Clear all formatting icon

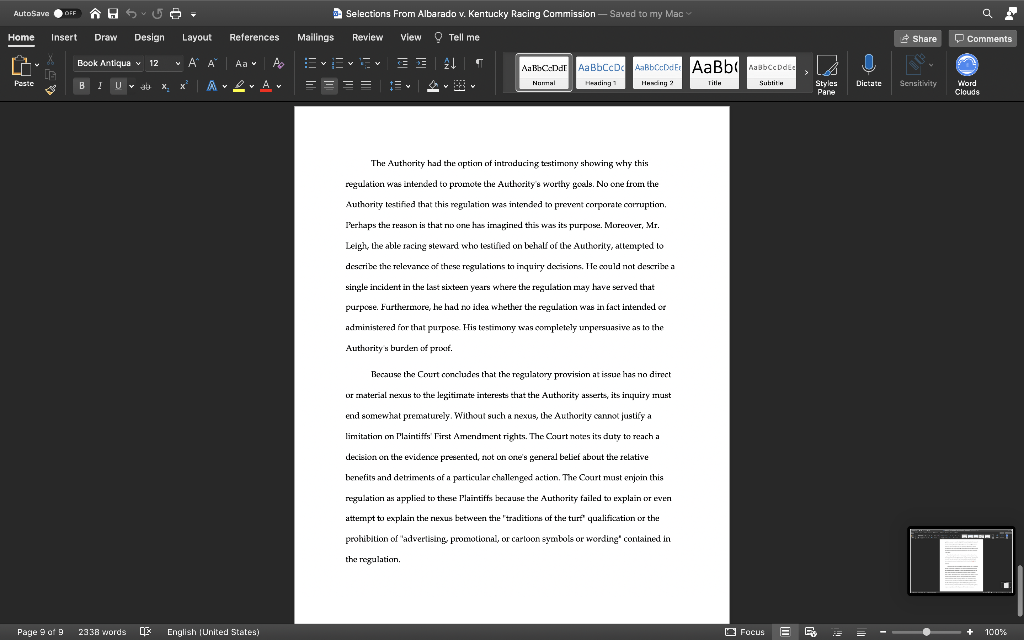point(278,63)
